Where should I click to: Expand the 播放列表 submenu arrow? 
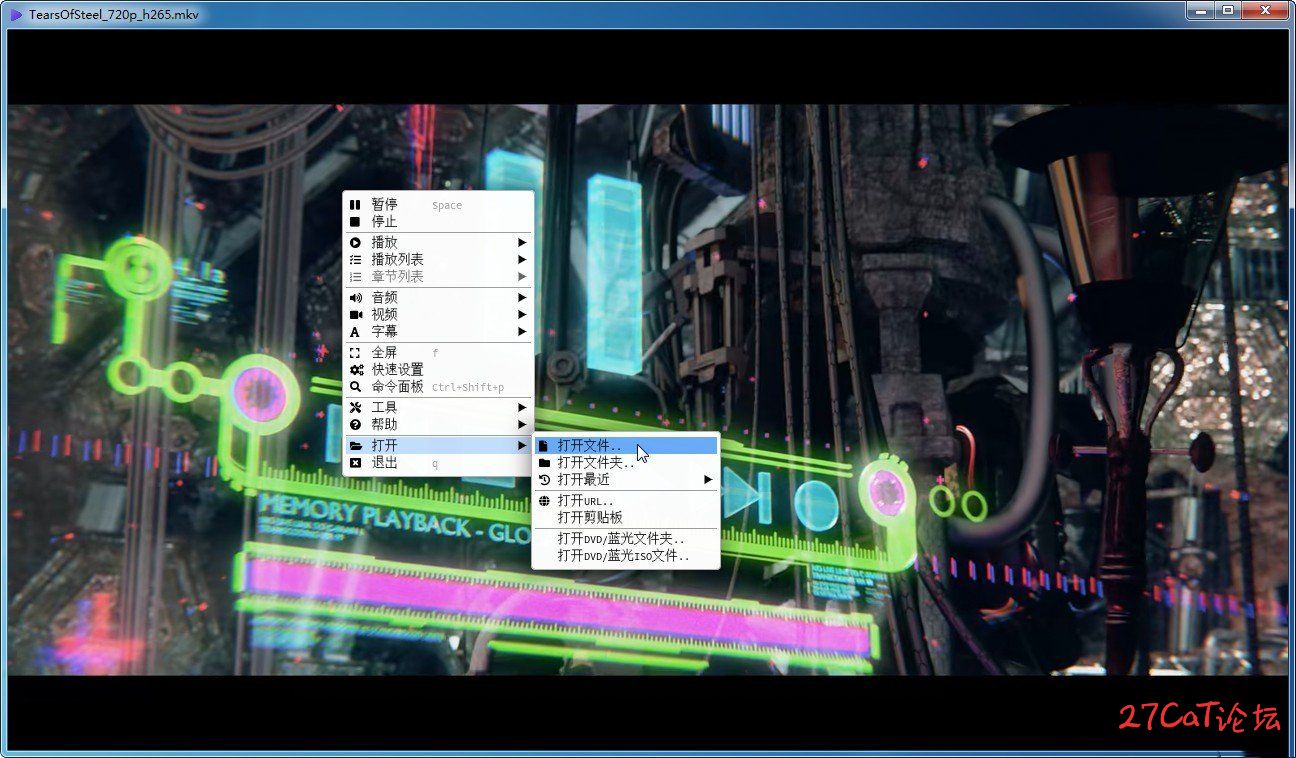[x=521, y=260]
